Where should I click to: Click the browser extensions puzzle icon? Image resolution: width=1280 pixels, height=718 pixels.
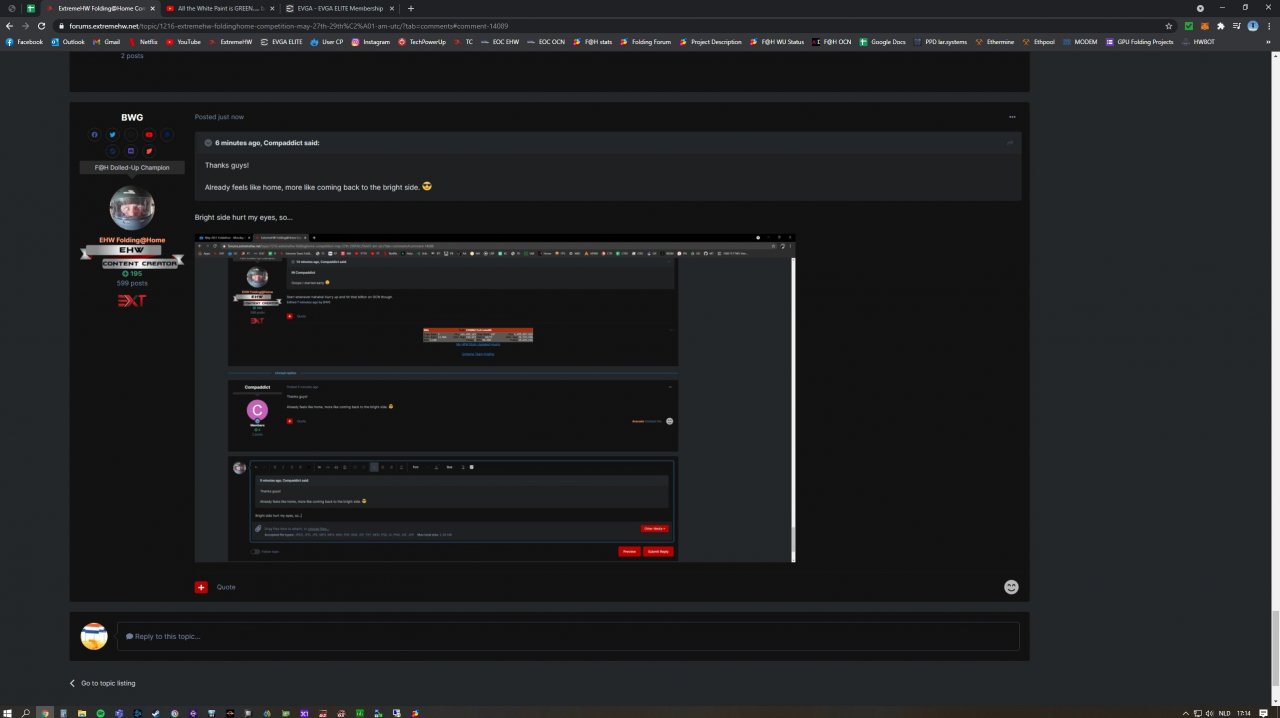tap(1220, 26)
